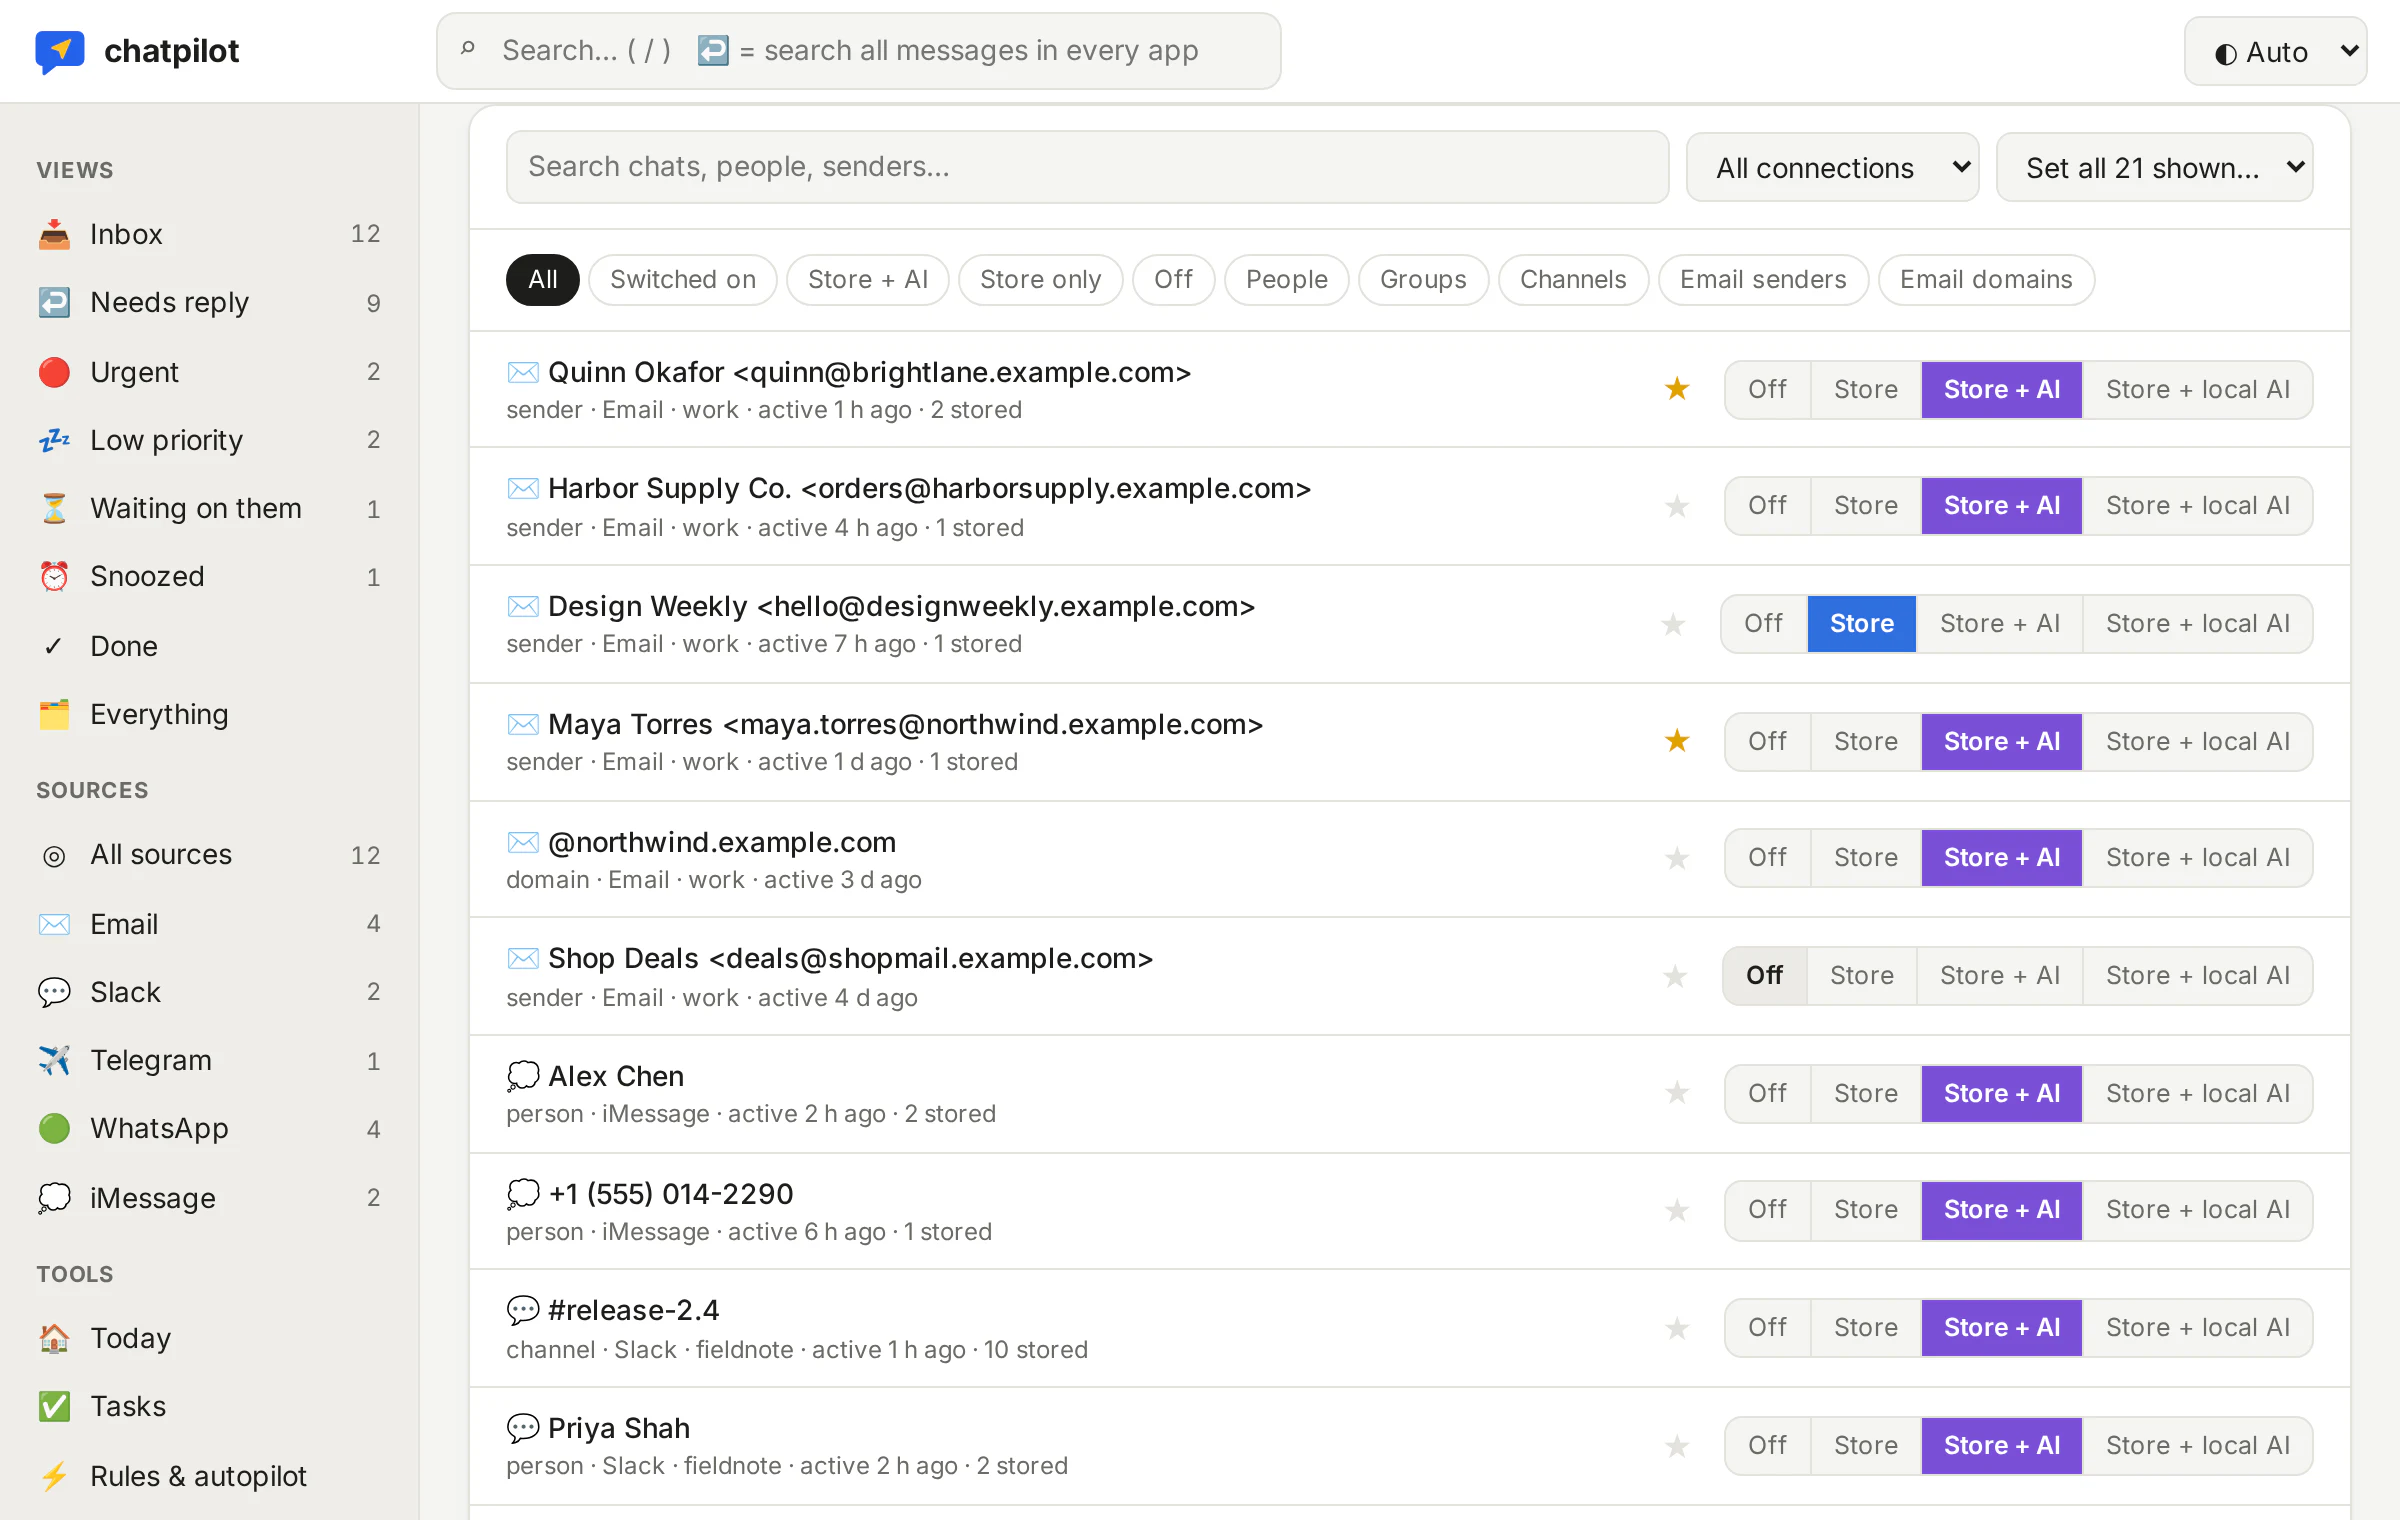Set Priya Shah to Store
This screenshot has width=2400, height=1520.
coord(1865,1446)
